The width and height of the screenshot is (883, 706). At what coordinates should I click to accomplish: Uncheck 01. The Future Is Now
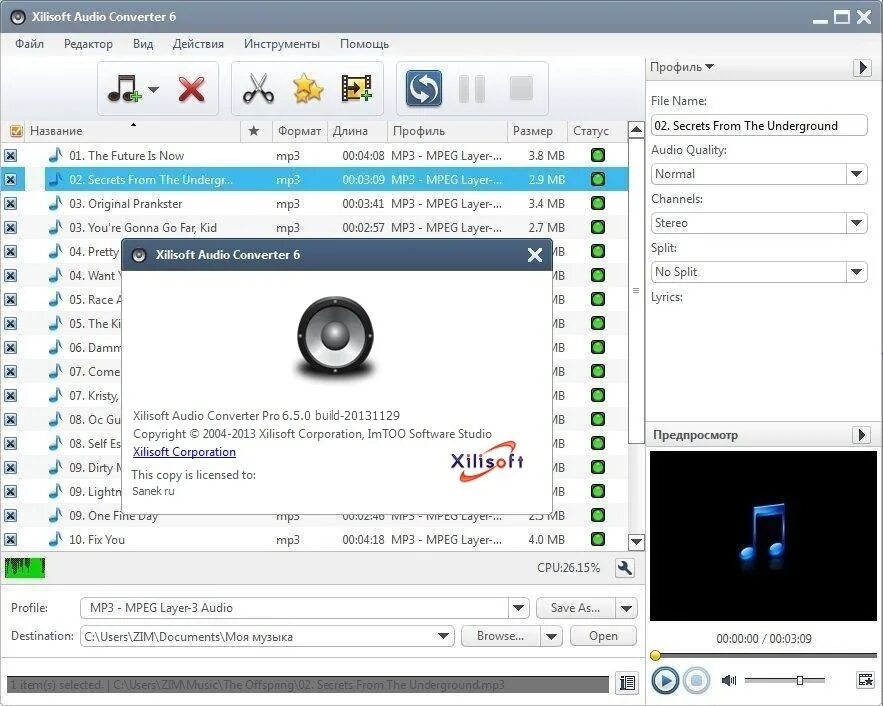point(11,156)
